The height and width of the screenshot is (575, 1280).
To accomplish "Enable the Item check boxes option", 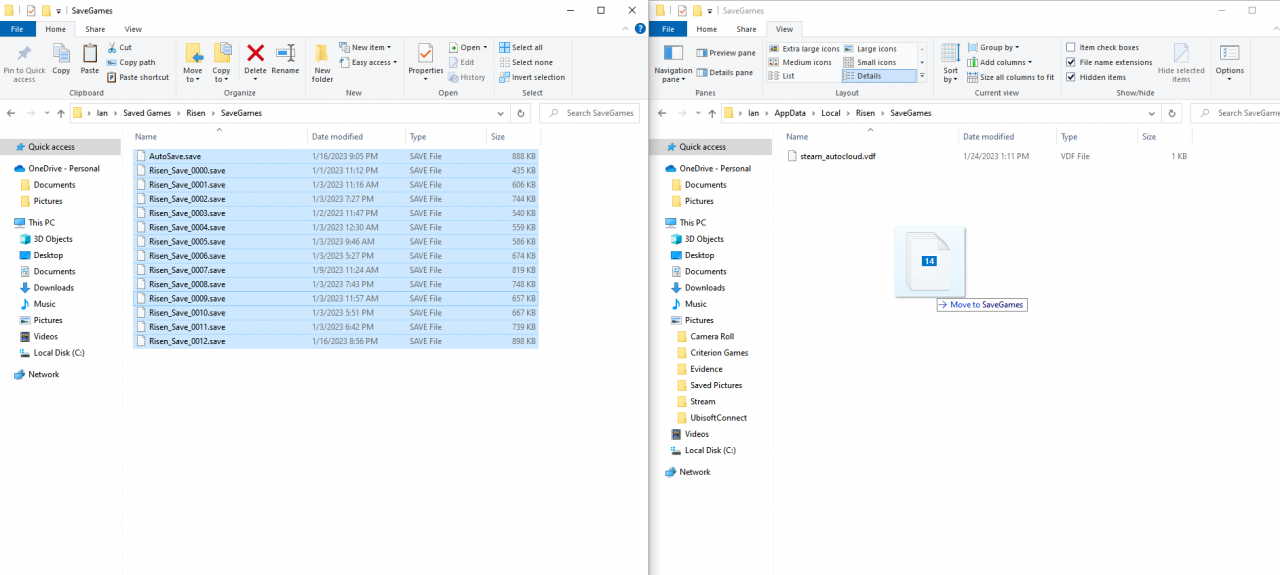I will 1071,47.
